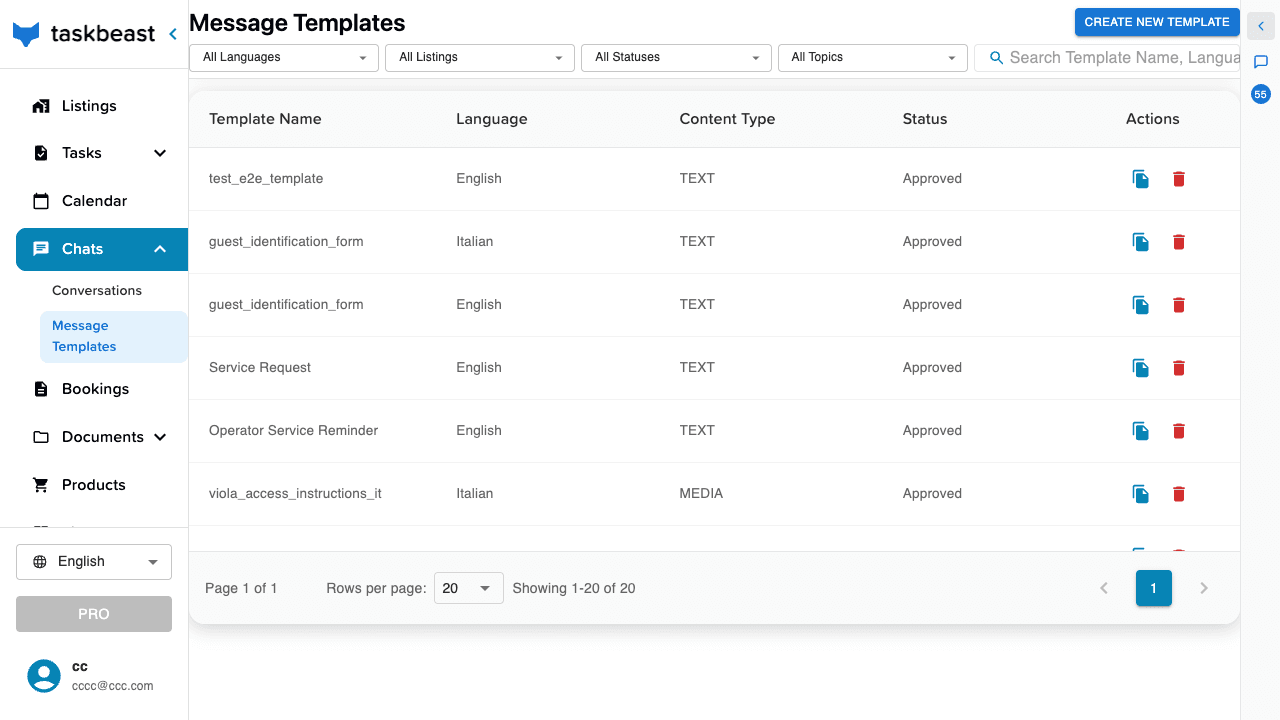This screenshot has height=720, width=1280.
Task: Click the user avatar icon for cc
Action: pos(44,676)
